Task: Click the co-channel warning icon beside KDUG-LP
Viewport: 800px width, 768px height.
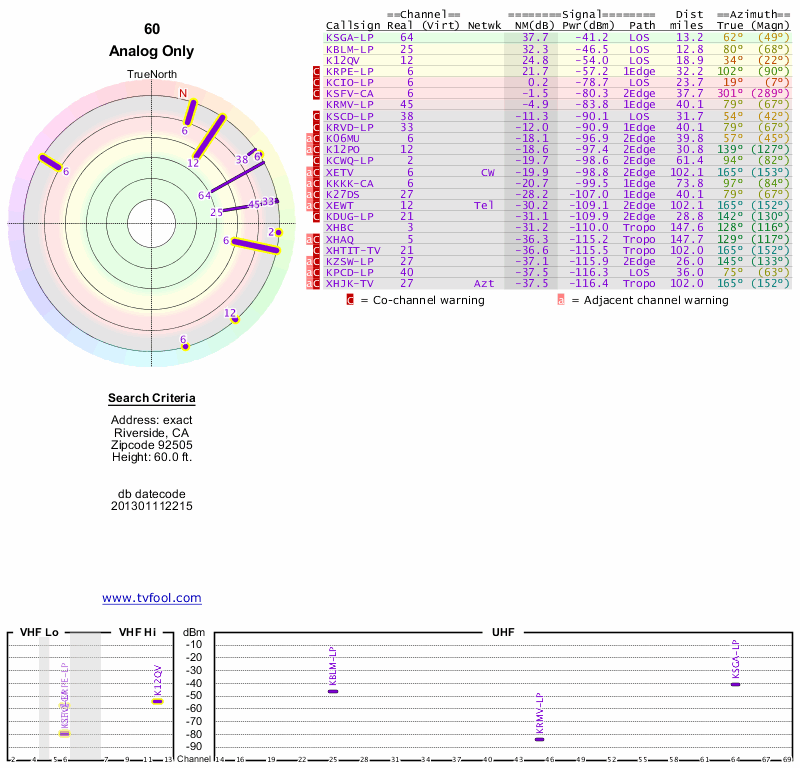Action: [x=316, y=216]
